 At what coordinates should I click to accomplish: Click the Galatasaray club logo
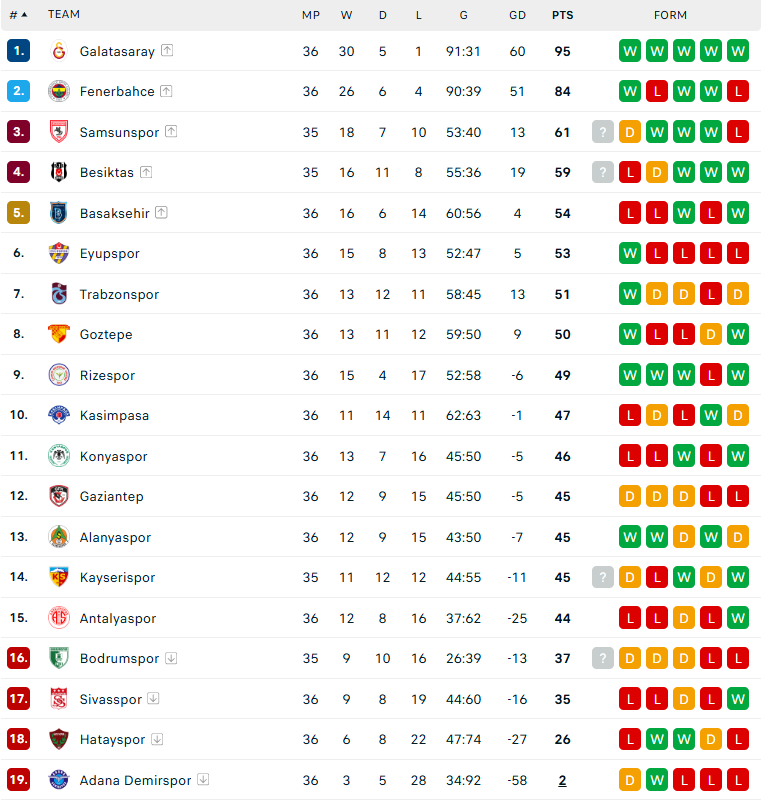pyautogui.click(x=59, y=51)
